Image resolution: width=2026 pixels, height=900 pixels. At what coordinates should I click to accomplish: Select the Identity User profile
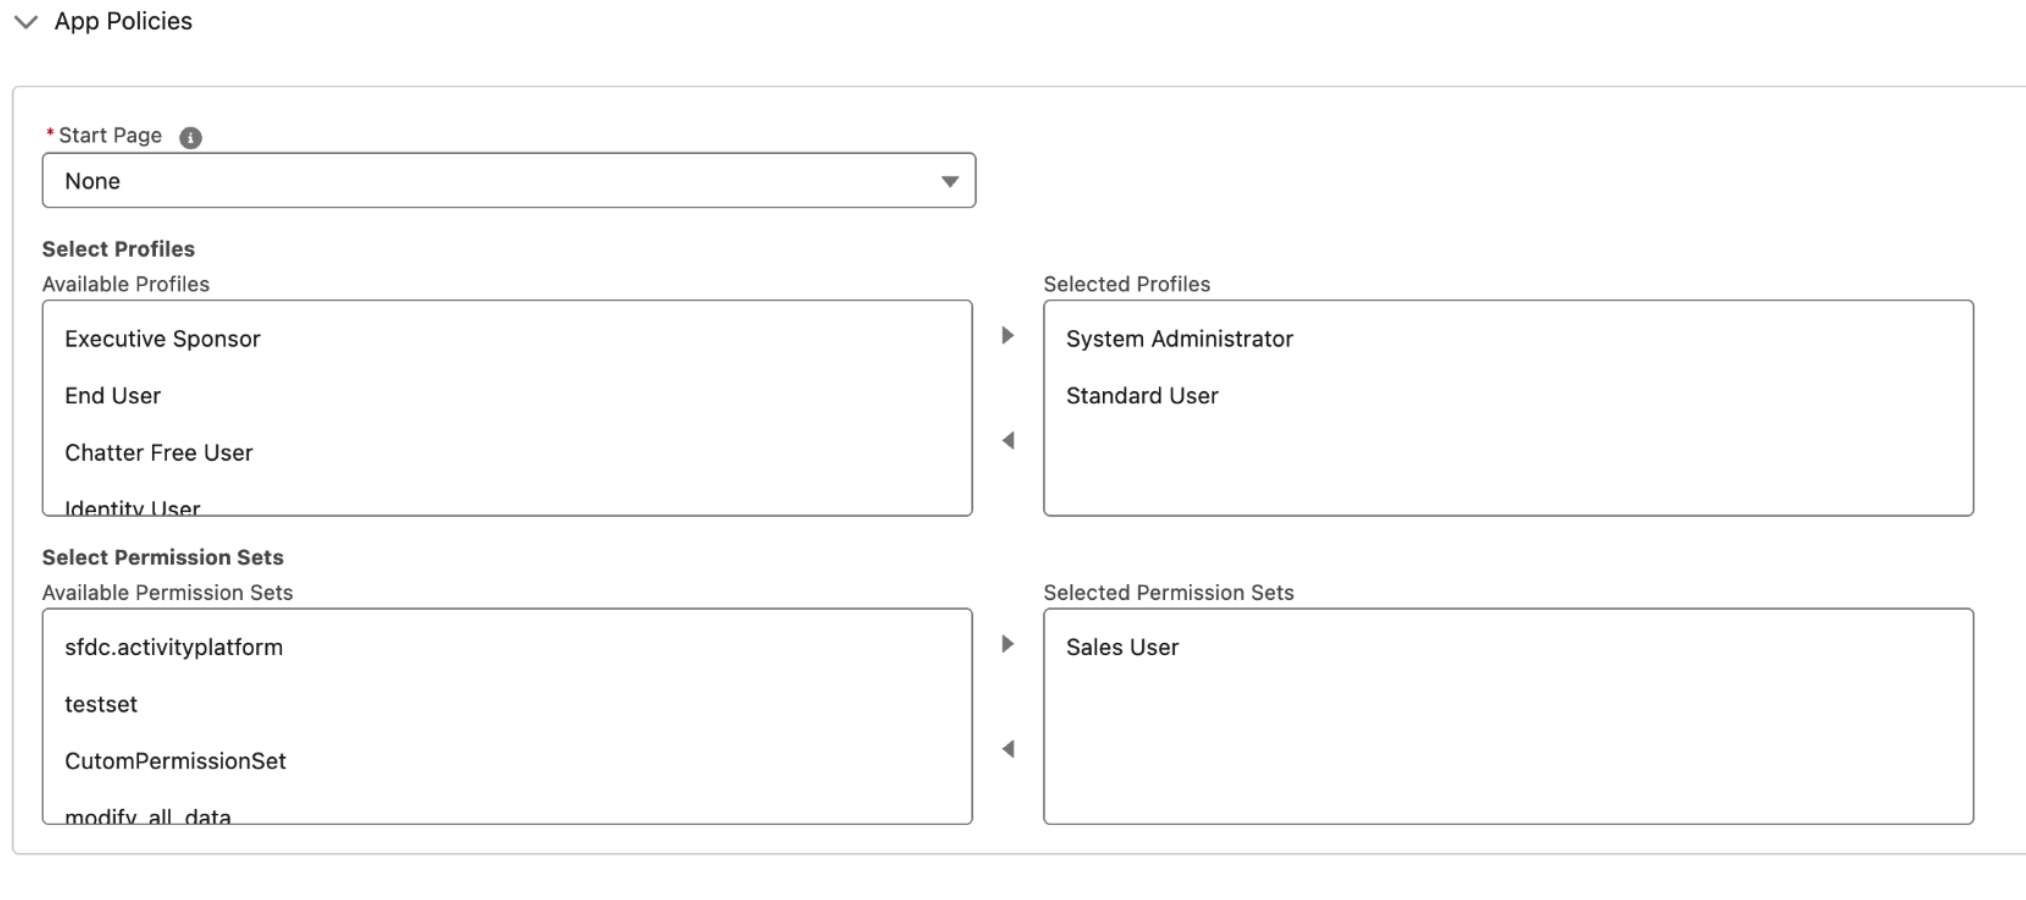(x=133, y=507)
